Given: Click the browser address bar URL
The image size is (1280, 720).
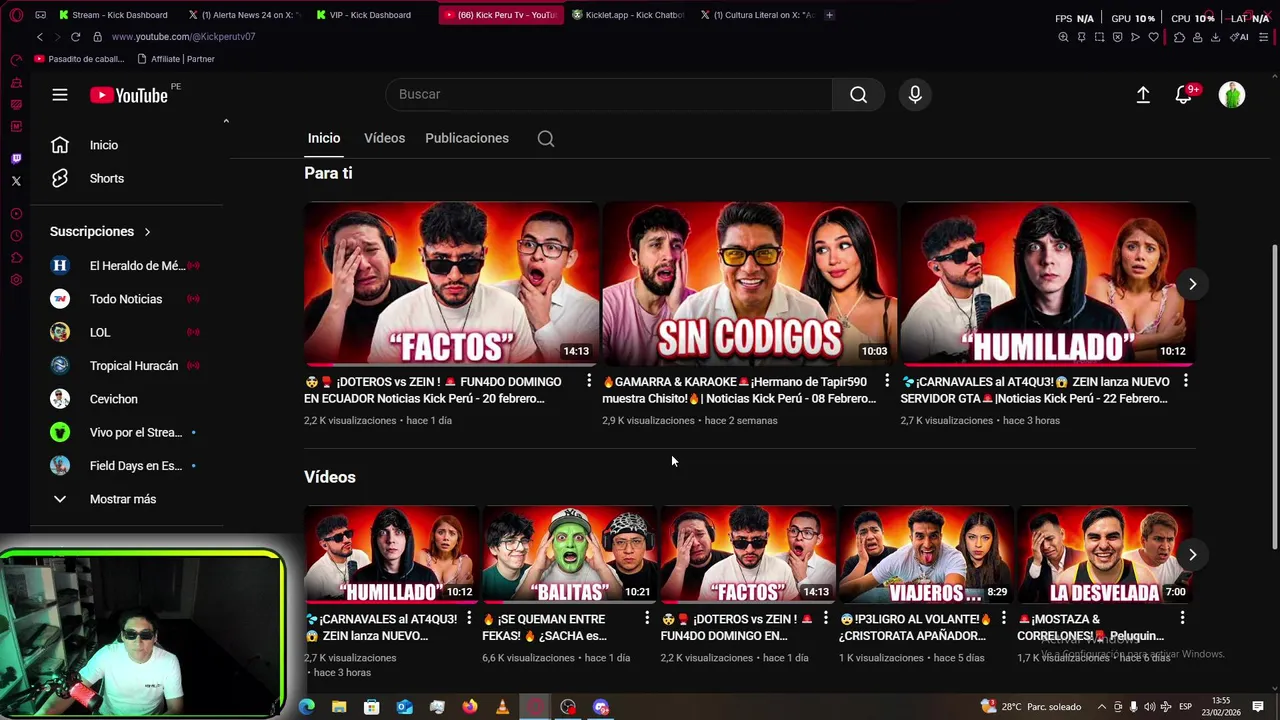Looking at the screenshot, I should pos(183,37).
